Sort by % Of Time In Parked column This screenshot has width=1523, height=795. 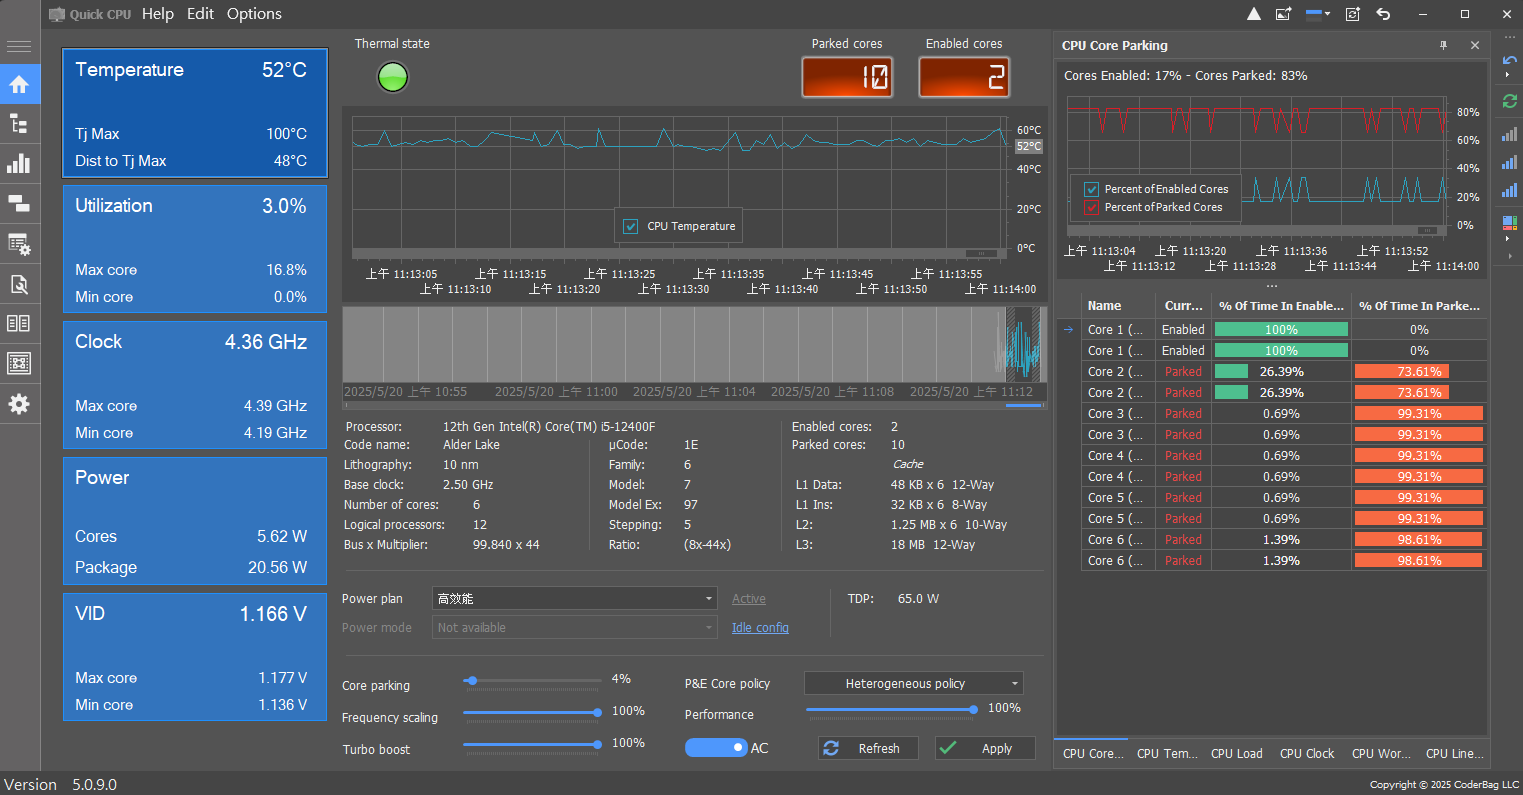[1419, 306]
